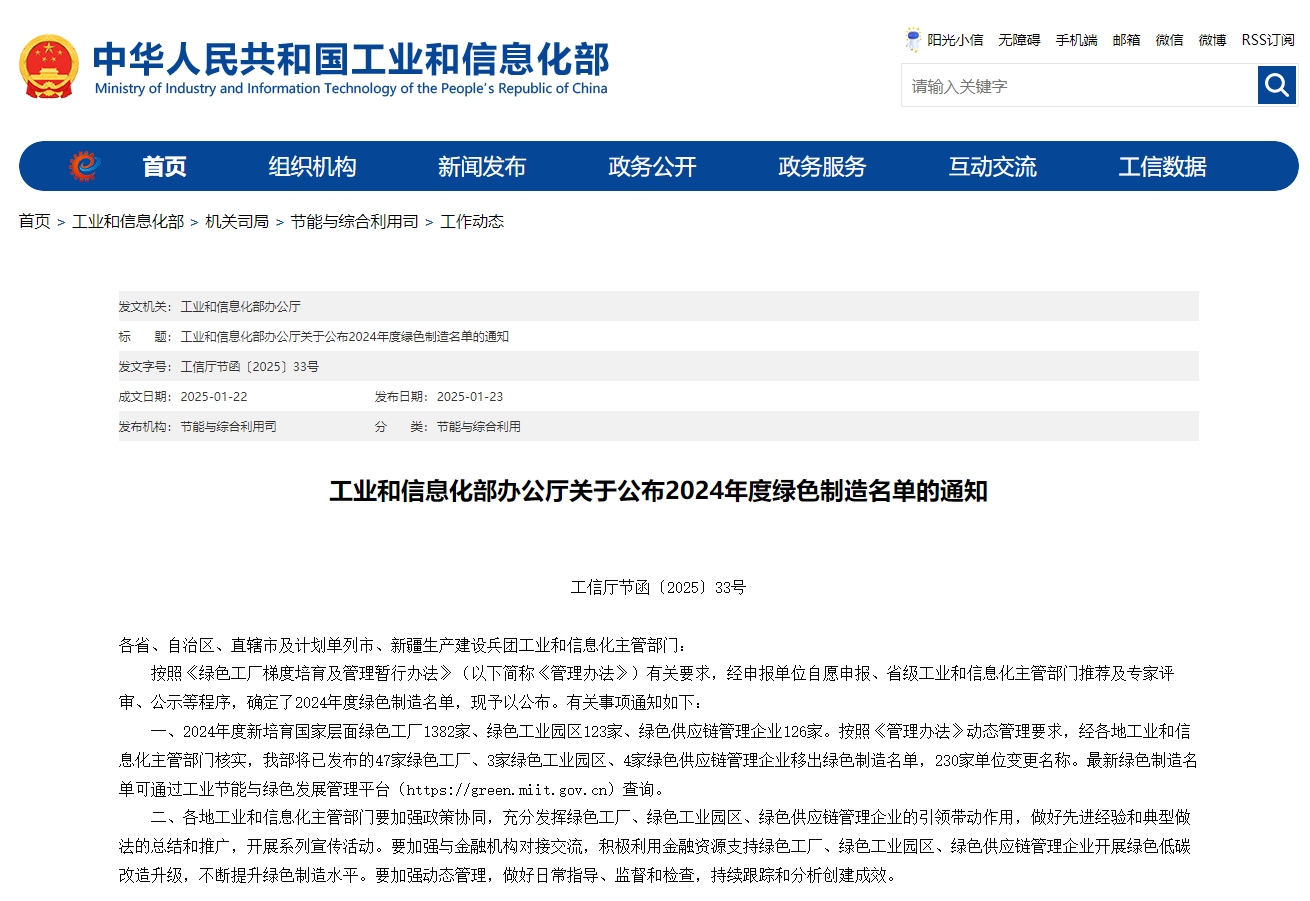Focus the 请输入关键字 search field
This screenshot has width=1310, height=901.
(x=1078, y=86)
